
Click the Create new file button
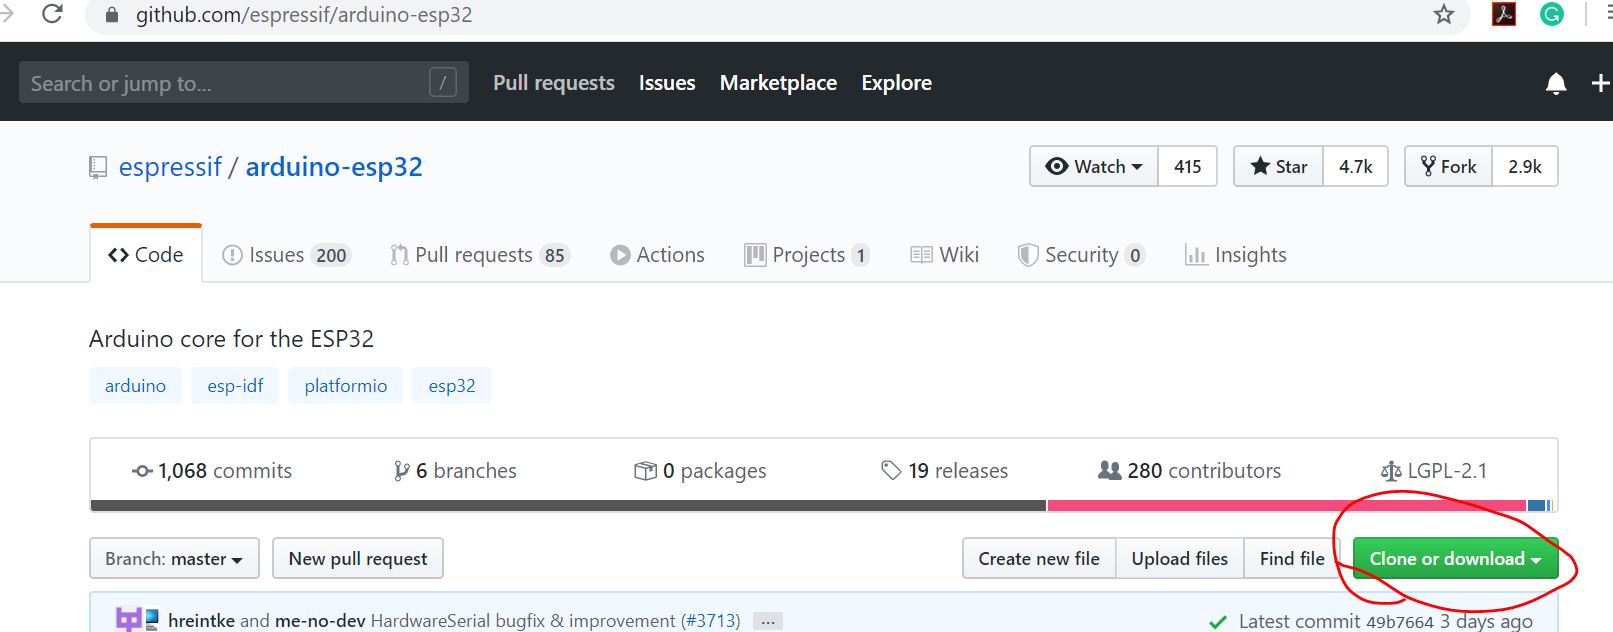1038,559
